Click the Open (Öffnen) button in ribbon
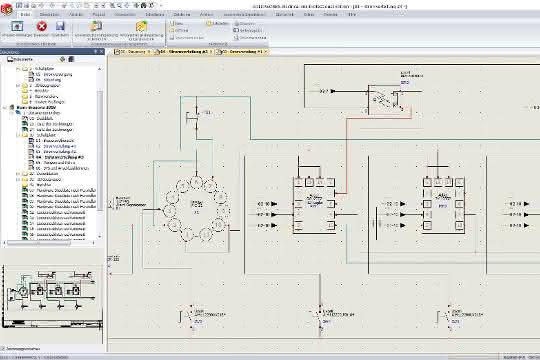This screenshot has width=540, height=360. 179,30
